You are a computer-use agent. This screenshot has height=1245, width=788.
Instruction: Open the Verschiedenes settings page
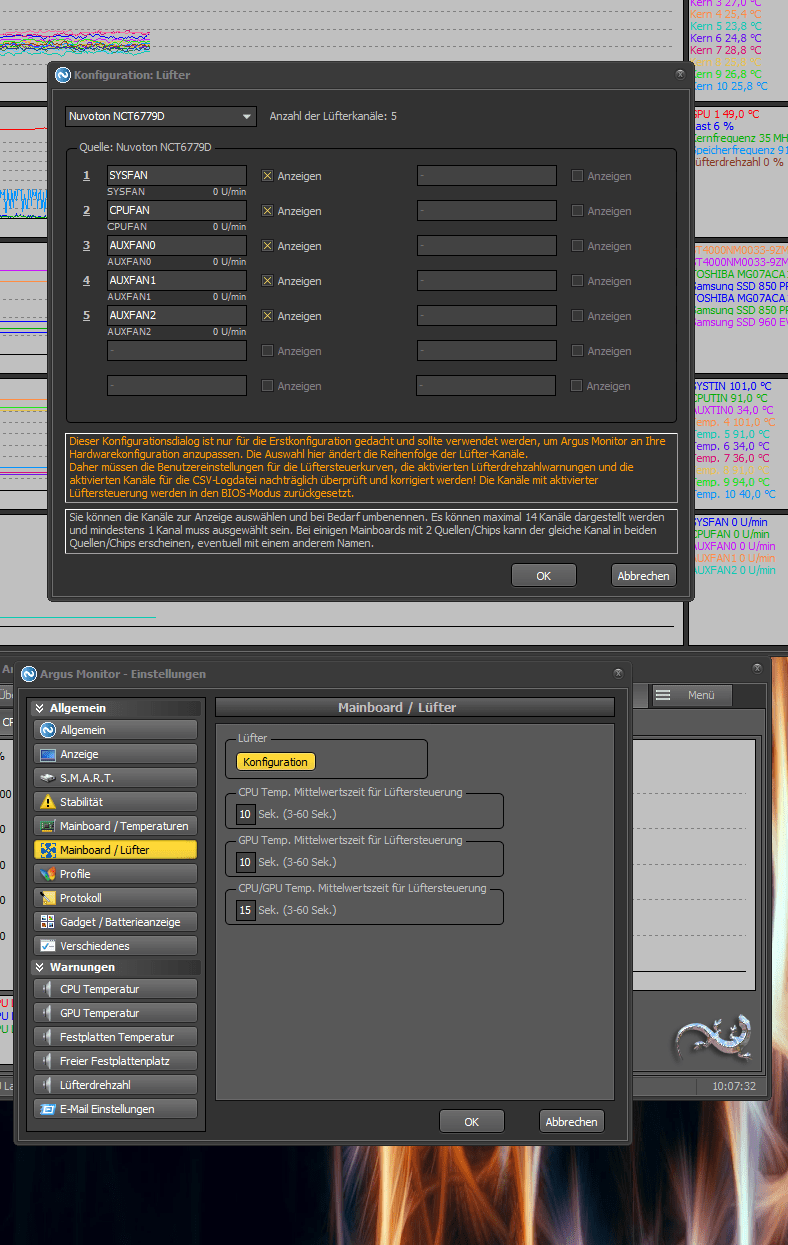click(115, 946)
